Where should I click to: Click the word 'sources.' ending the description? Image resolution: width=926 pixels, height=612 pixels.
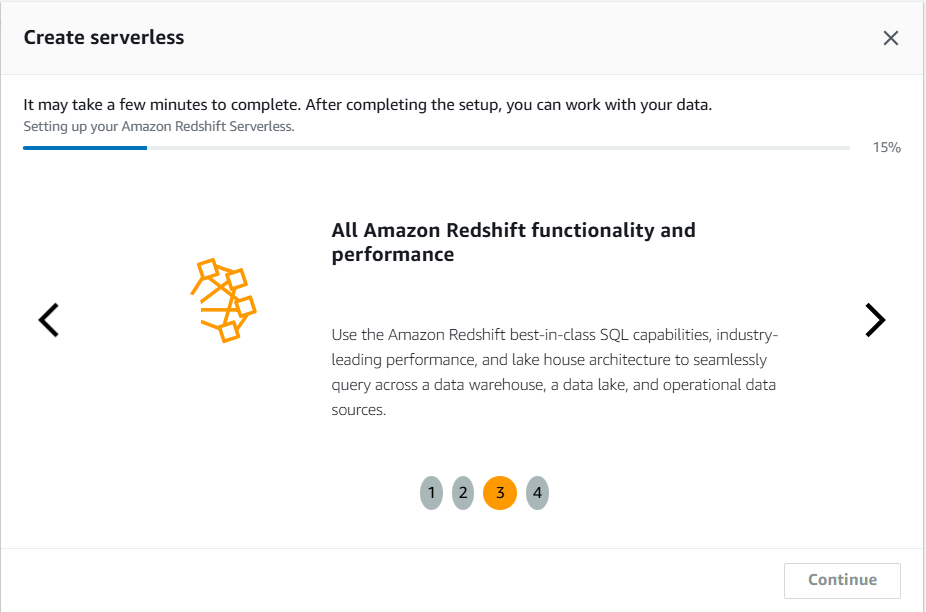[358, 411]
